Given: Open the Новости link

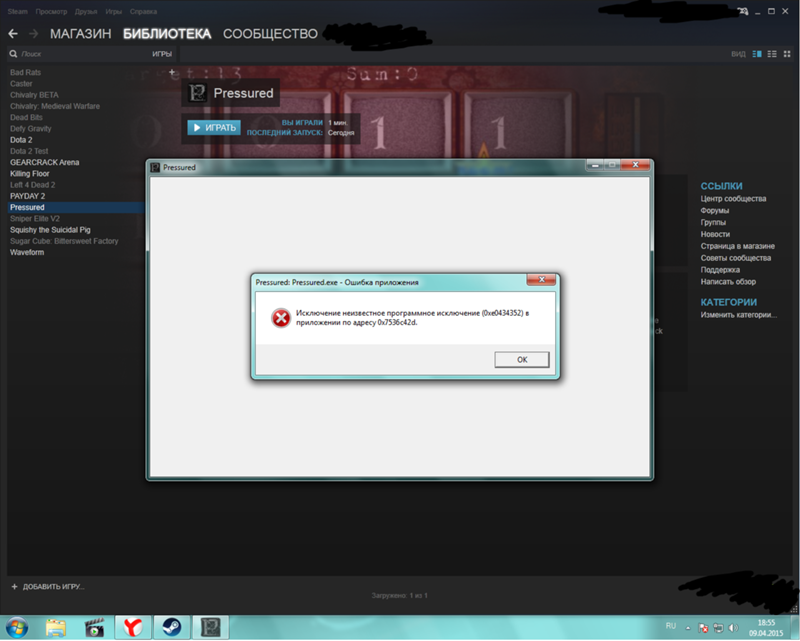Looking at the screenshot, I should click(x=715, y=234).
